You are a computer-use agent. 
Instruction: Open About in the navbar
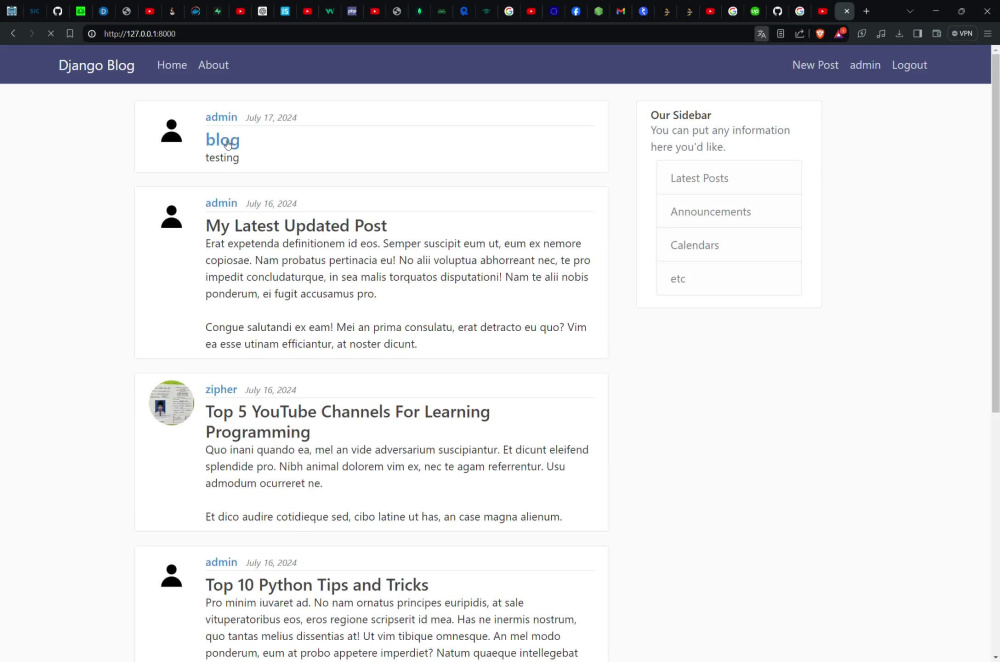point(213,65)
